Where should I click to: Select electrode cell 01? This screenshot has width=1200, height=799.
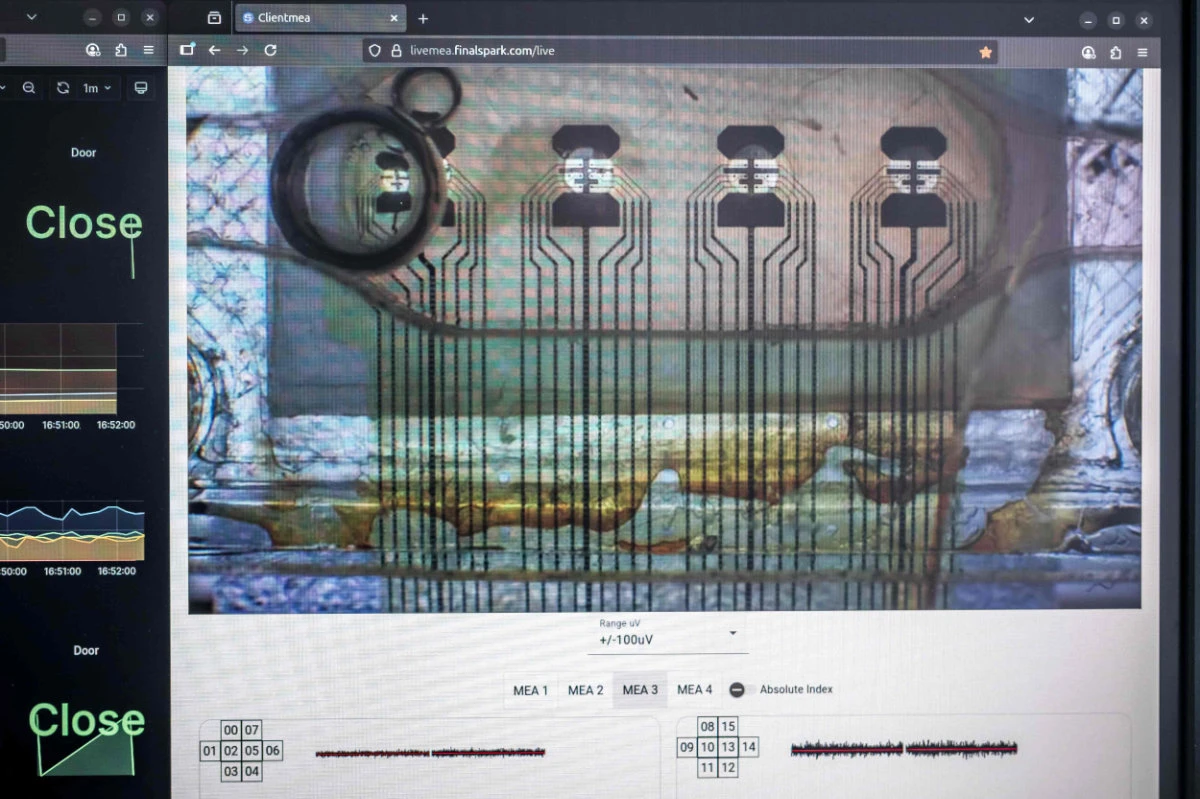210,751
